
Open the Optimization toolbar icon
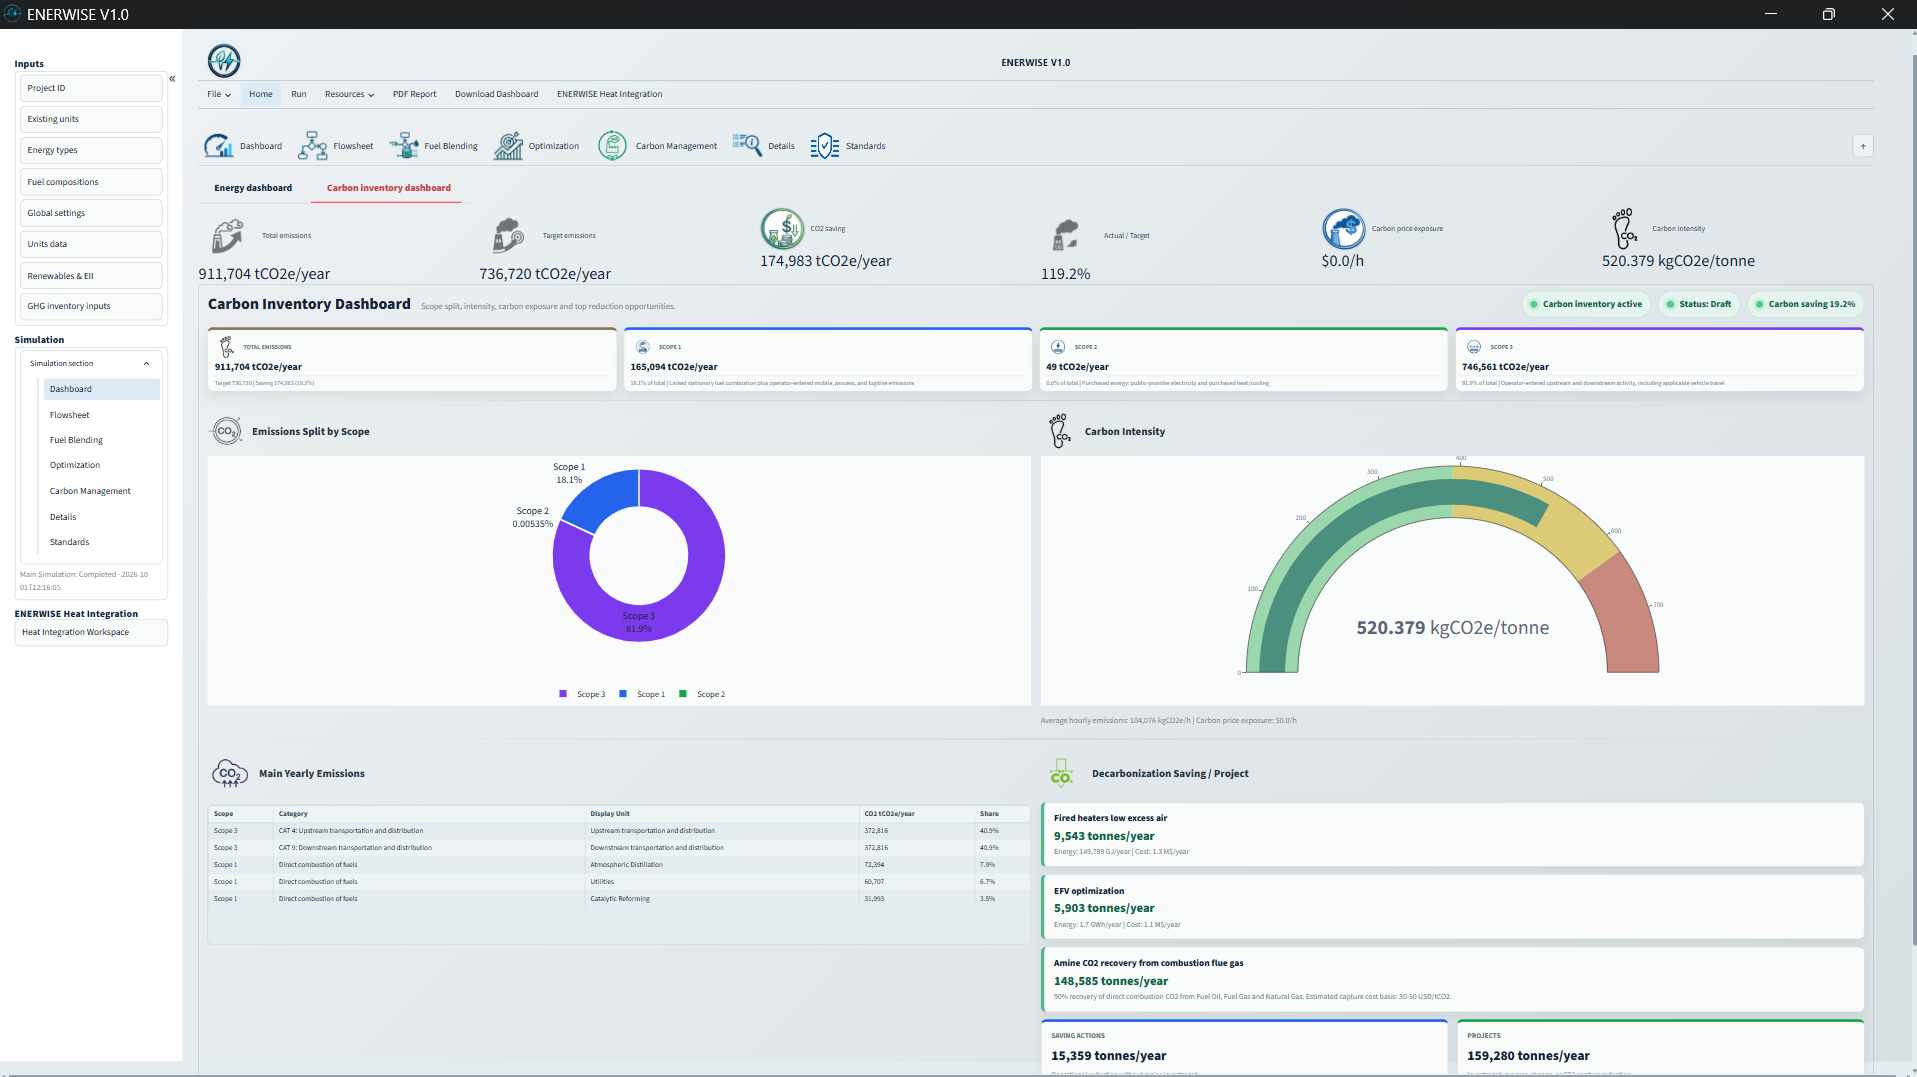(508, 146)
